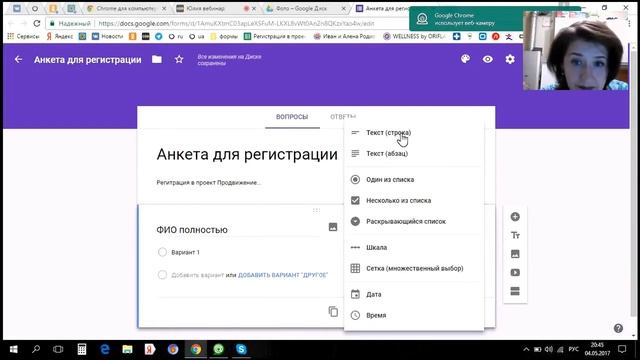Choose Время question type
The height and width of the screenshot is (360, 640).
pos(414,315)
